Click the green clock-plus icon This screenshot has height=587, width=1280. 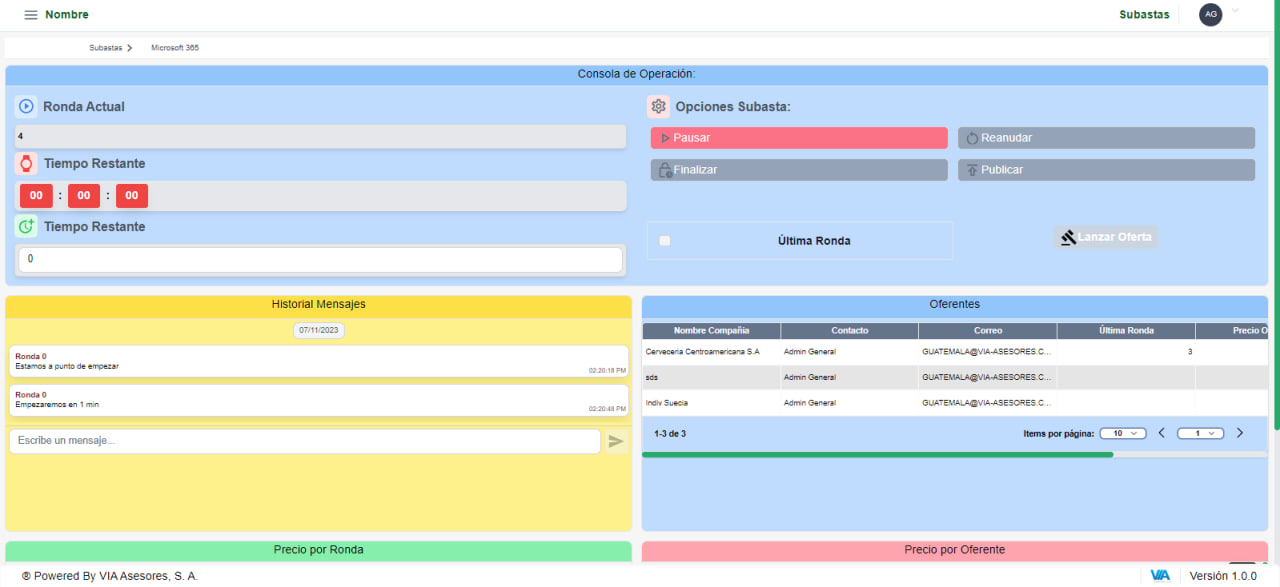(26, 227)
